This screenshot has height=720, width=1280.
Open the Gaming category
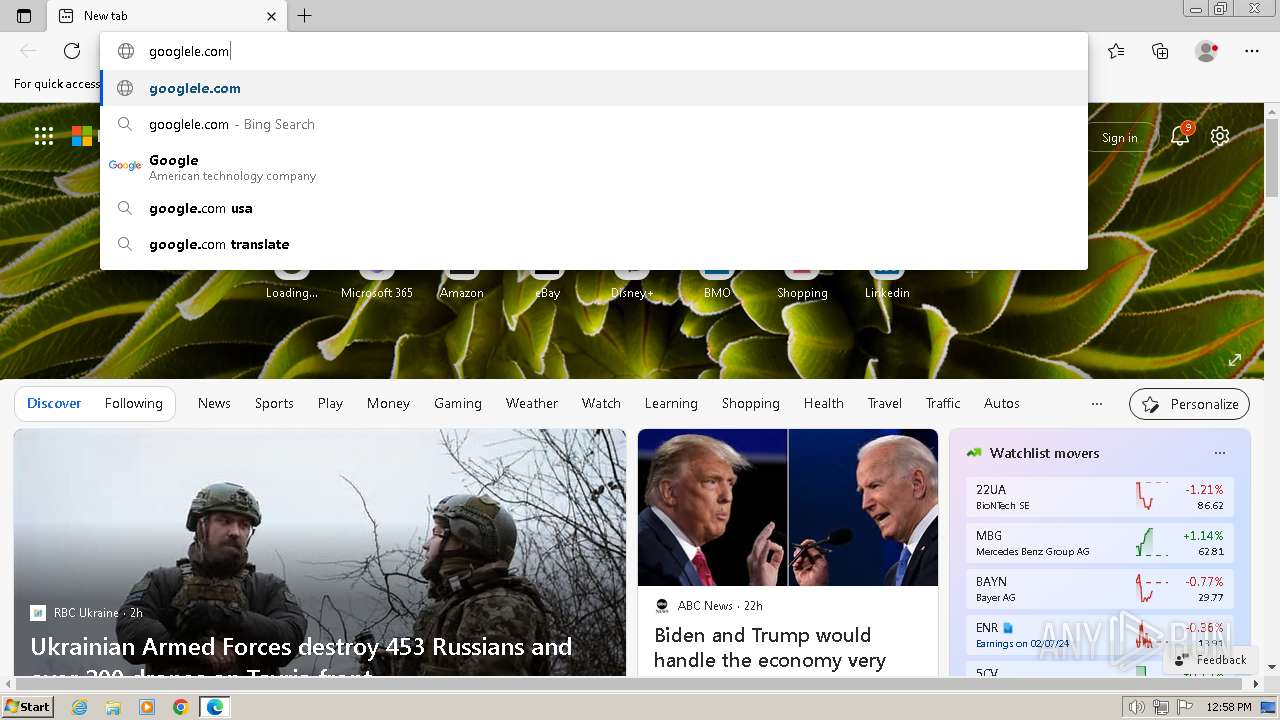[x=458, y=403]
